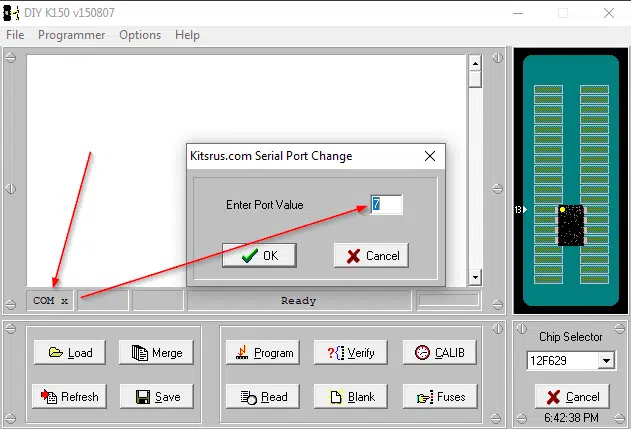Click the Chip Selector label
This screenshot has width=631, height=429.
[x=571, y=336]
